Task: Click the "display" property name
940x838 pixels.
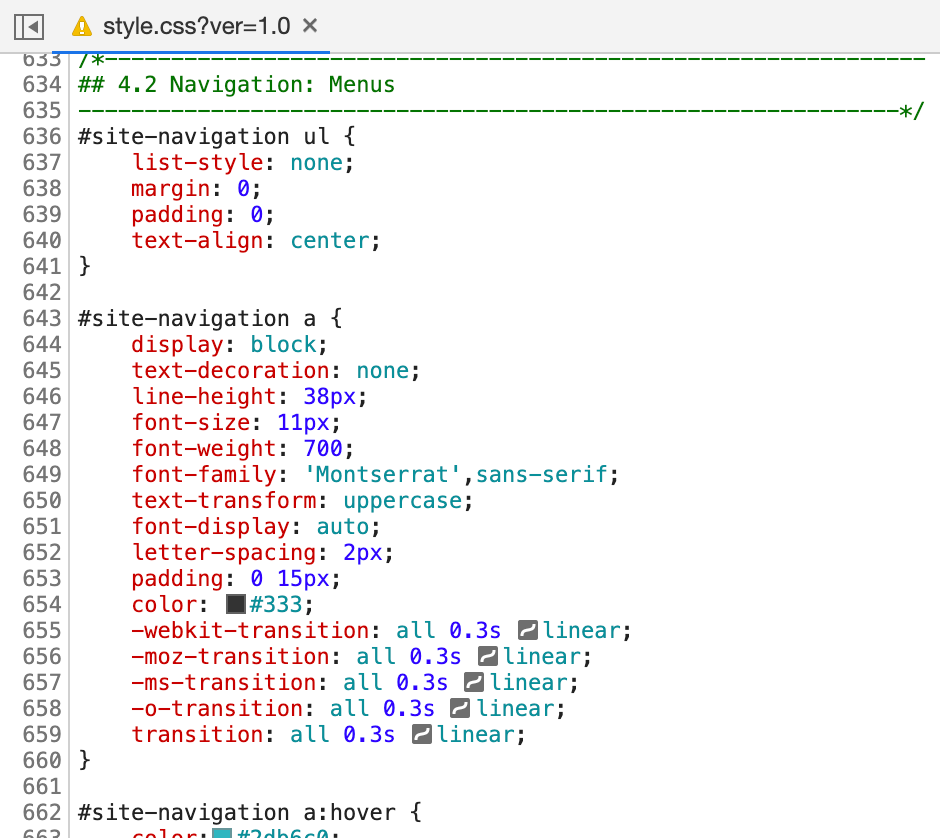Action: click(x=177, y=345)
